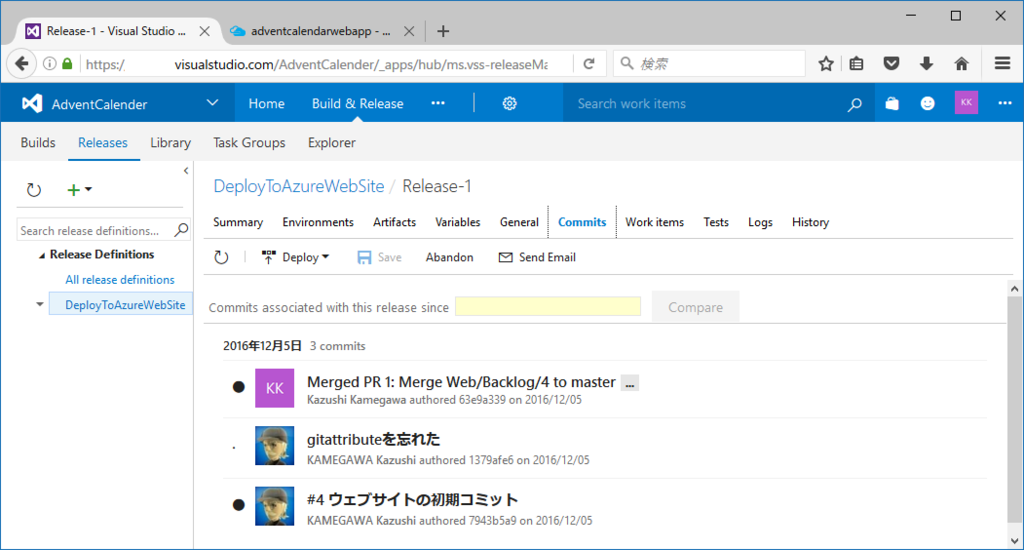Click the work item search magnifier icon
This screenshot has width=1024, height=550.
point(854,104)
